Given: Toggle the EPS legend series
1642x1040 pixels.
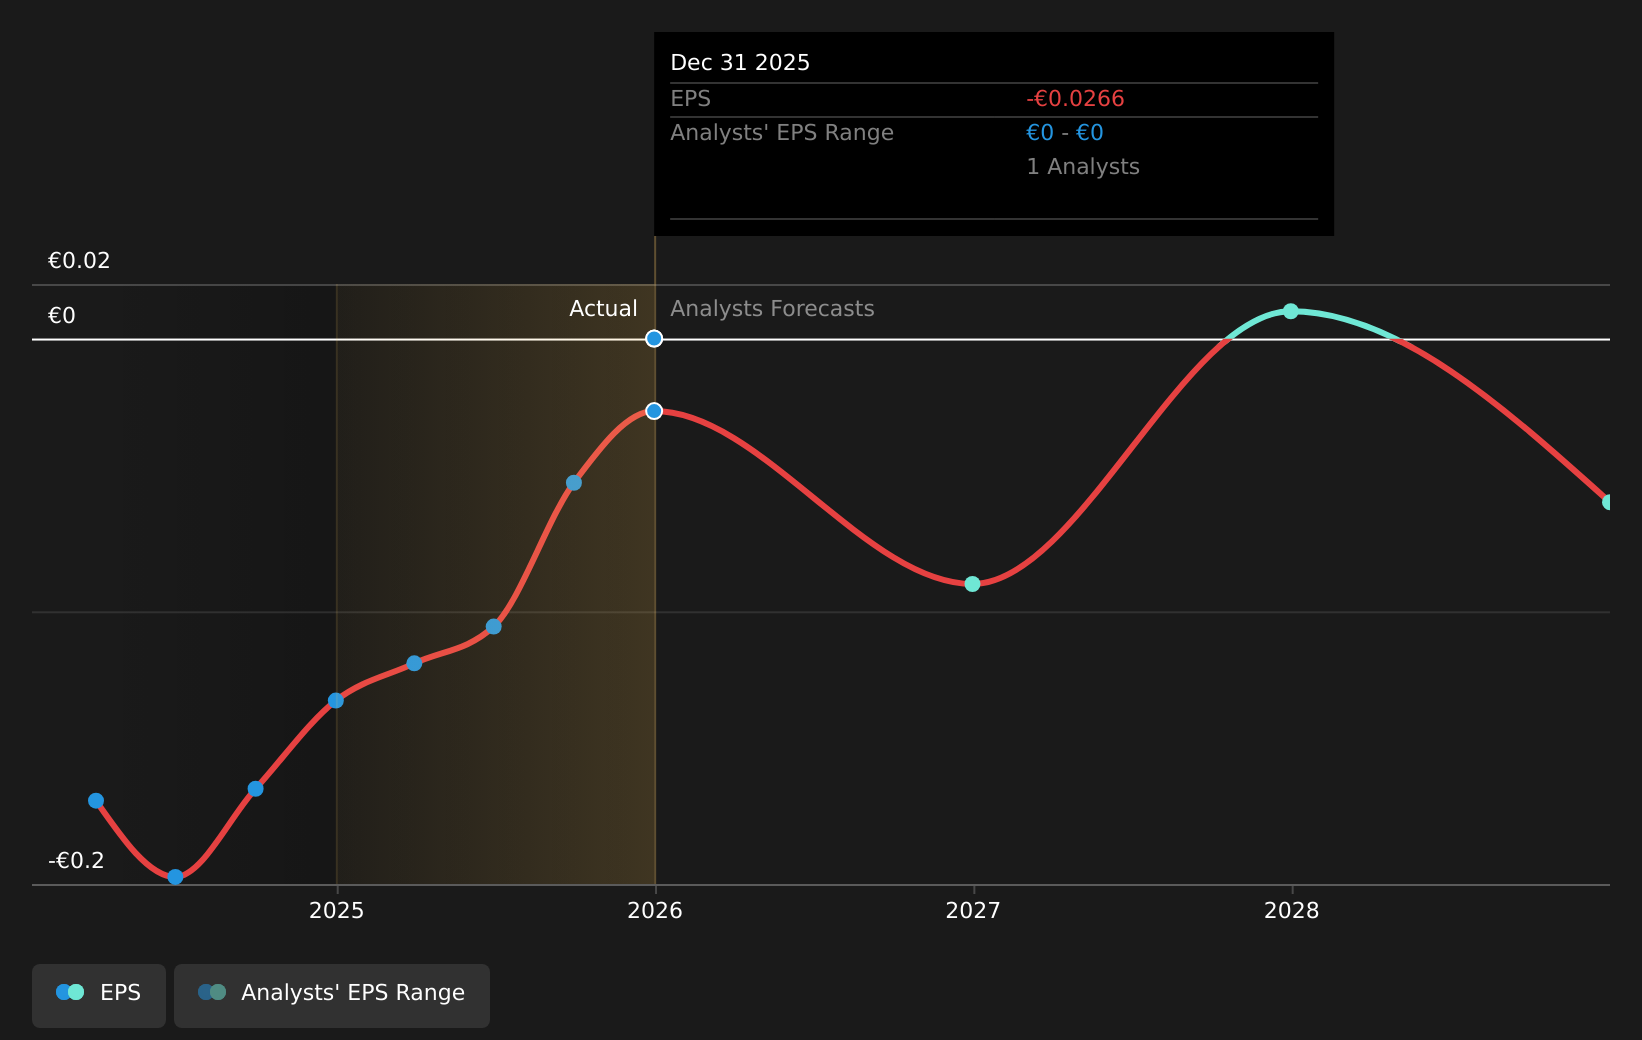Looking at the screenshot, I should 99,995.
